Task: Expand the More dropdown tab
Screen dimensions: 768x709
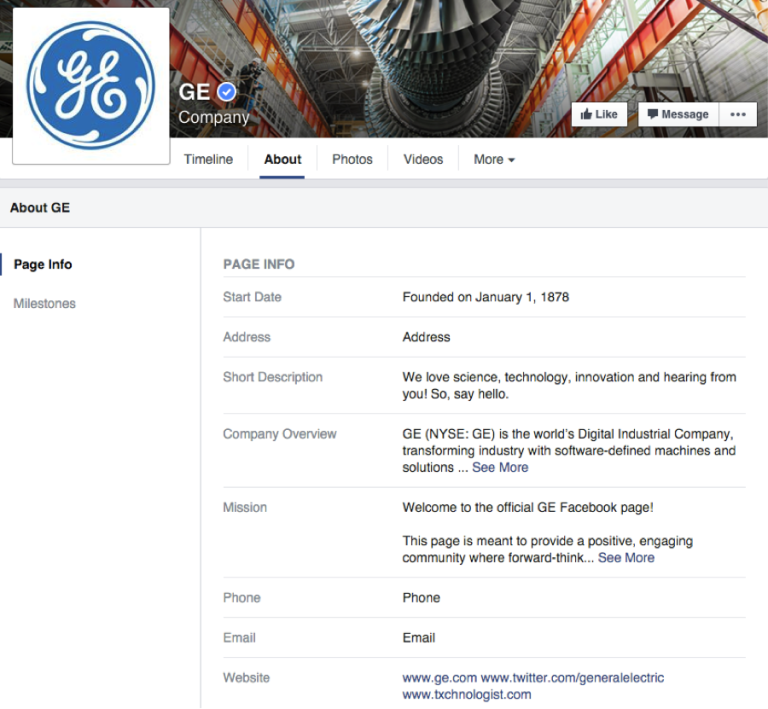Action: point(494,159)
